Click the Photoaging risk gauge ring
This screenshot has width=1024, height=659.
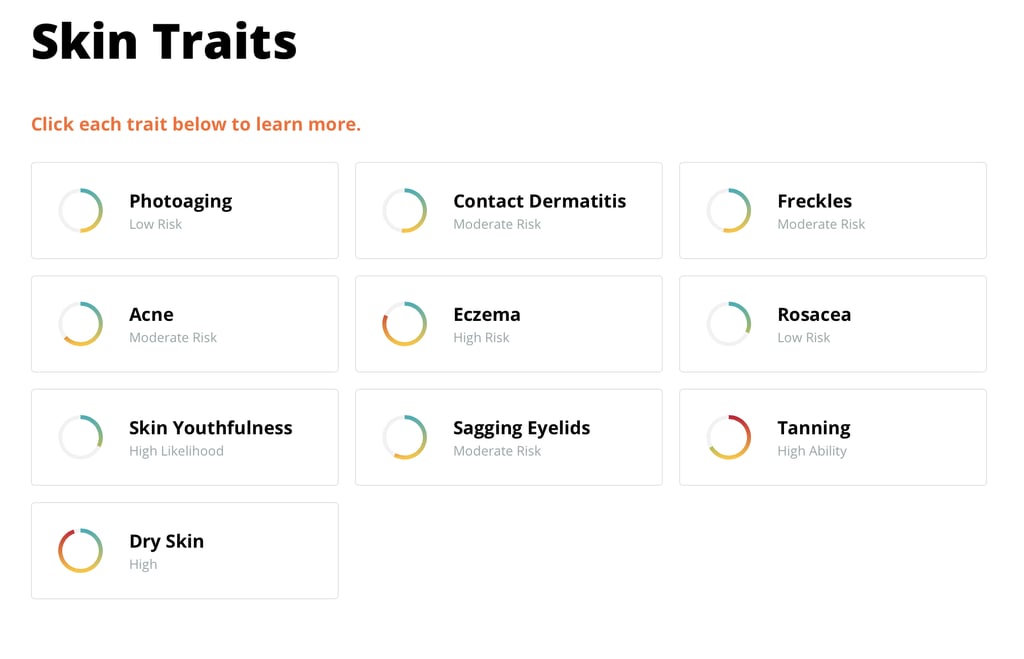tap(80, 210)
